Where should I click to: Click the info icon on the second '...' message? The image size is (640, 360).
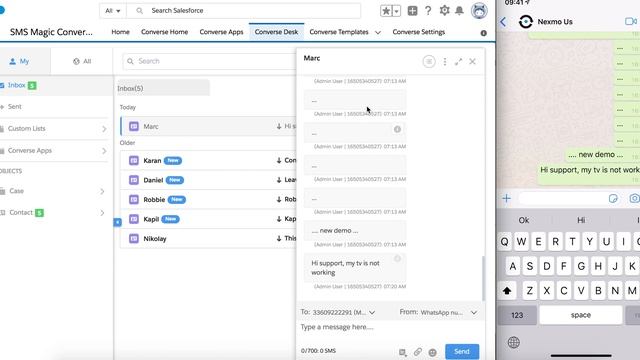point(397,129)
